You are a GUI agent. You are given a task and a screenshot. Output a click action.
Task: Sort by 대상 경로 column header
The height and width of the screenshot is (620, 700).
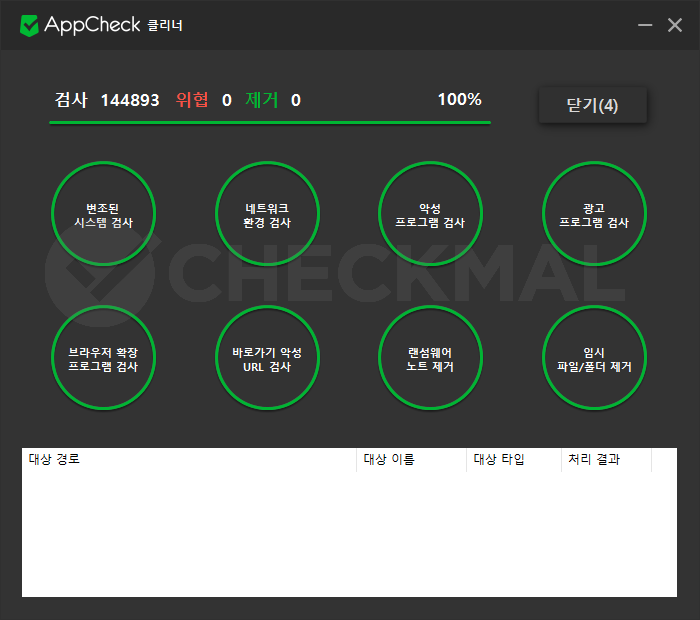[188, 460]
